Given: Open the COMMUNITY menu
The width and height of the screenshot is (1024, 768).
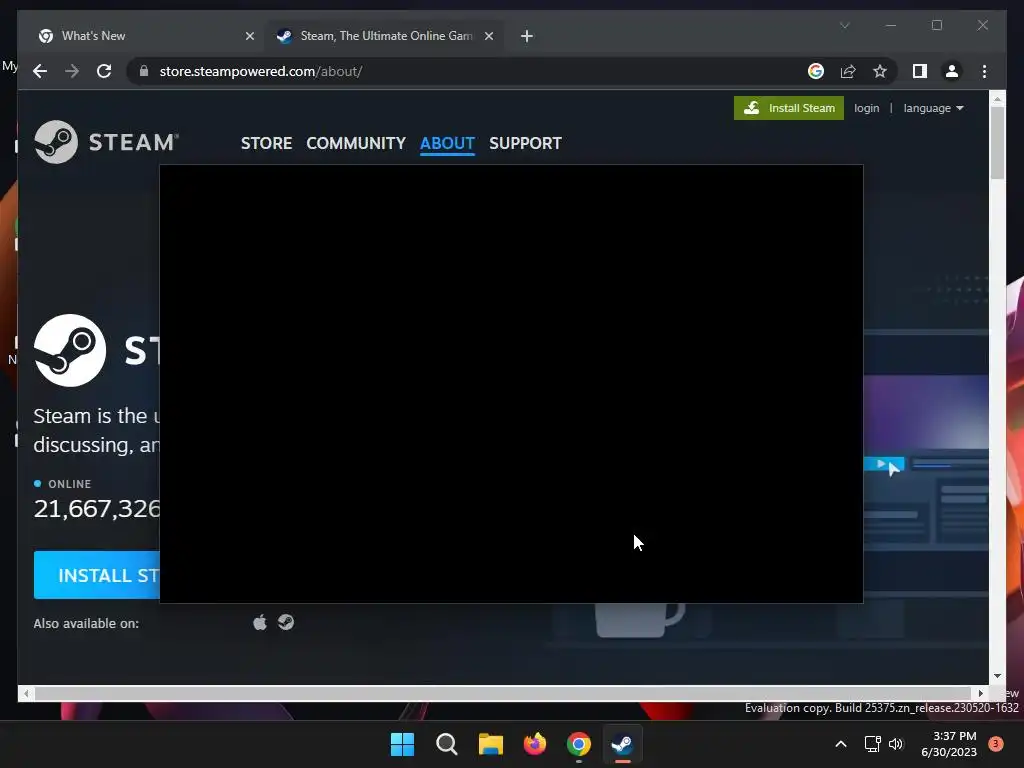Looking at the screenshot, I should coord(356,143).
